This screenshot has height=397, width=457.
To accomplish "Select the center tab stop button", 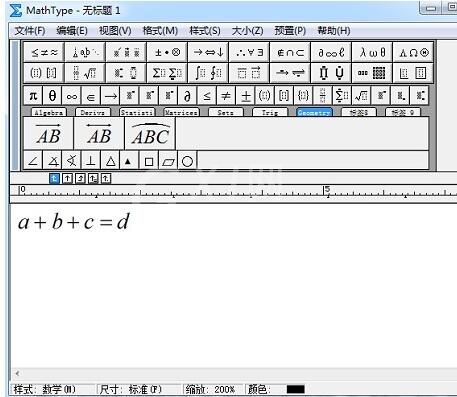I will tap(67, 179).
